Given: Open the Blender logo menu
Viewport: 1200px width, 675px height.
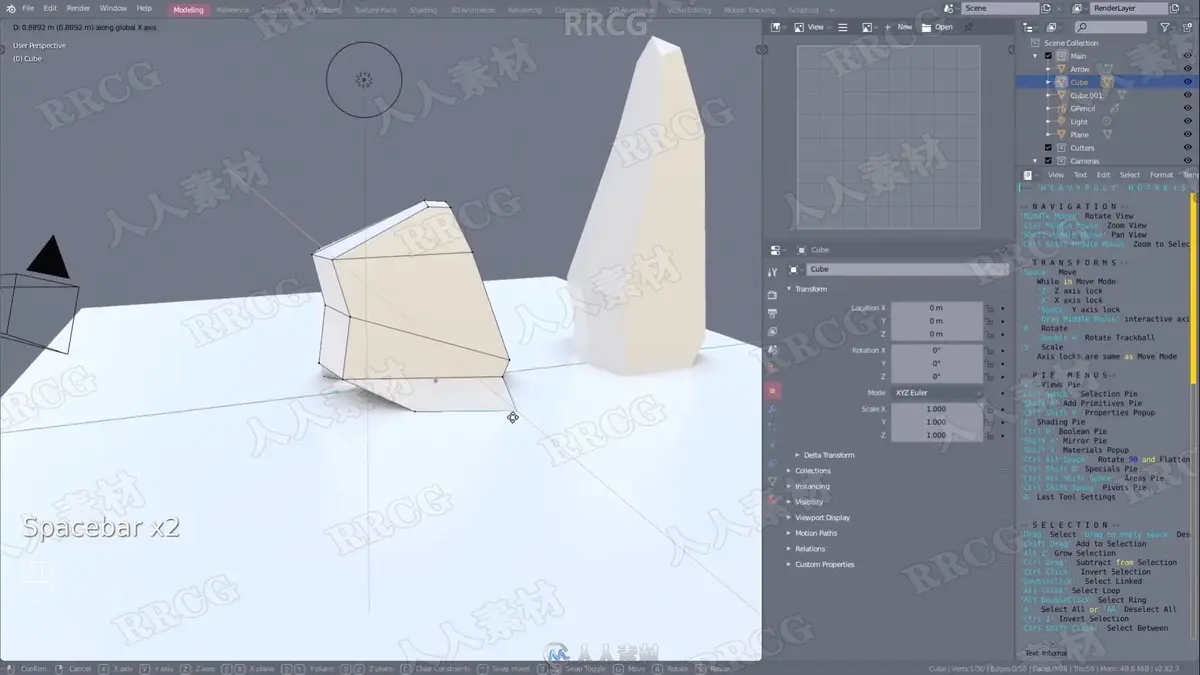Looking at the screenshot, I should (x=9, y=8).
